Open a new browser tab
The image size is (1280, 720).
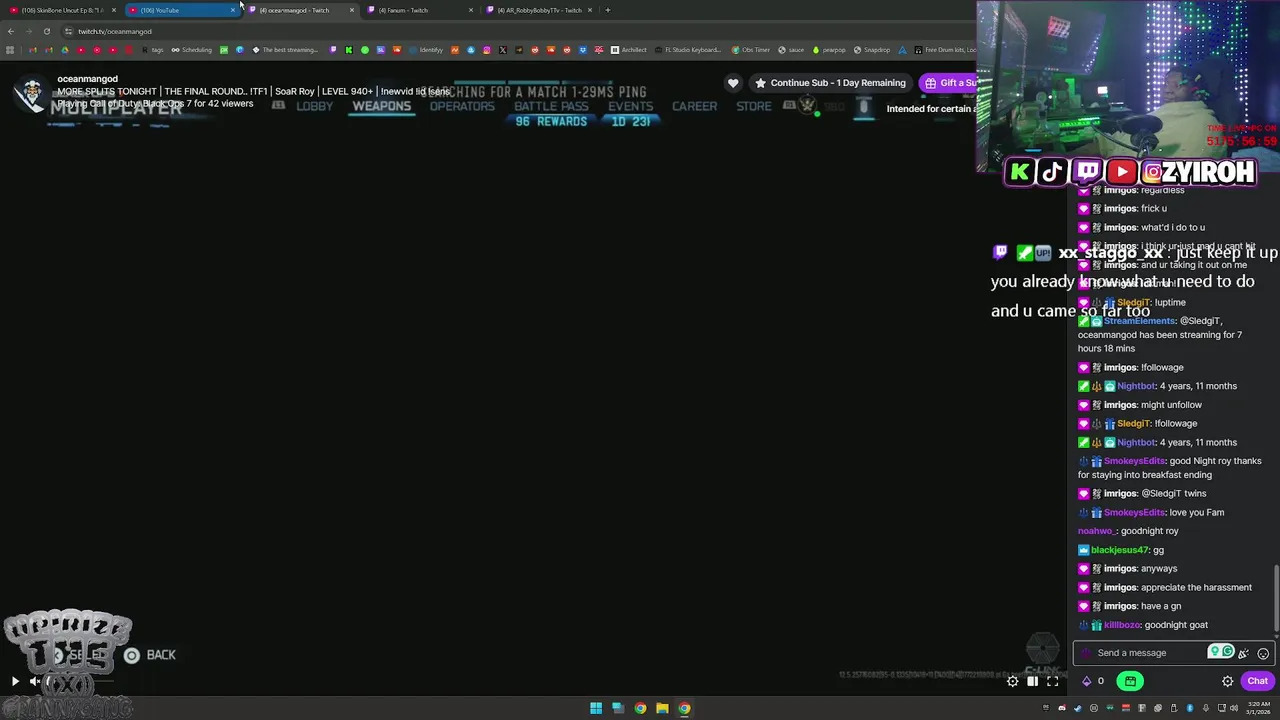(607, 10)
